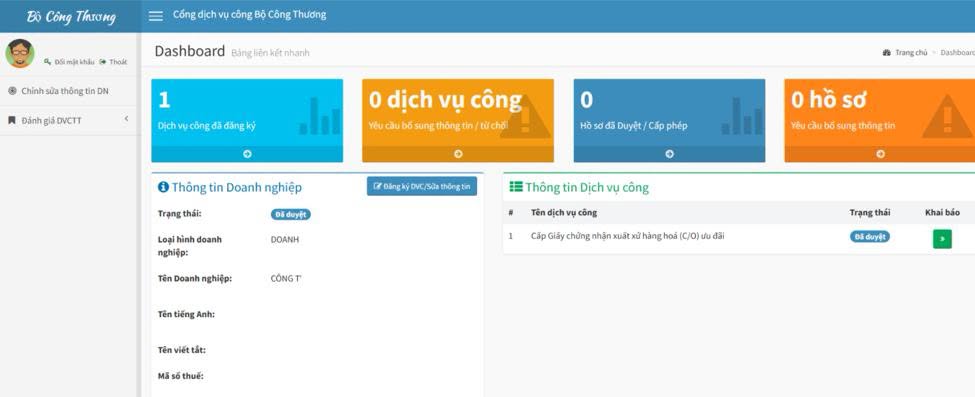Click the user avatar picture

(x=20, y=53)
